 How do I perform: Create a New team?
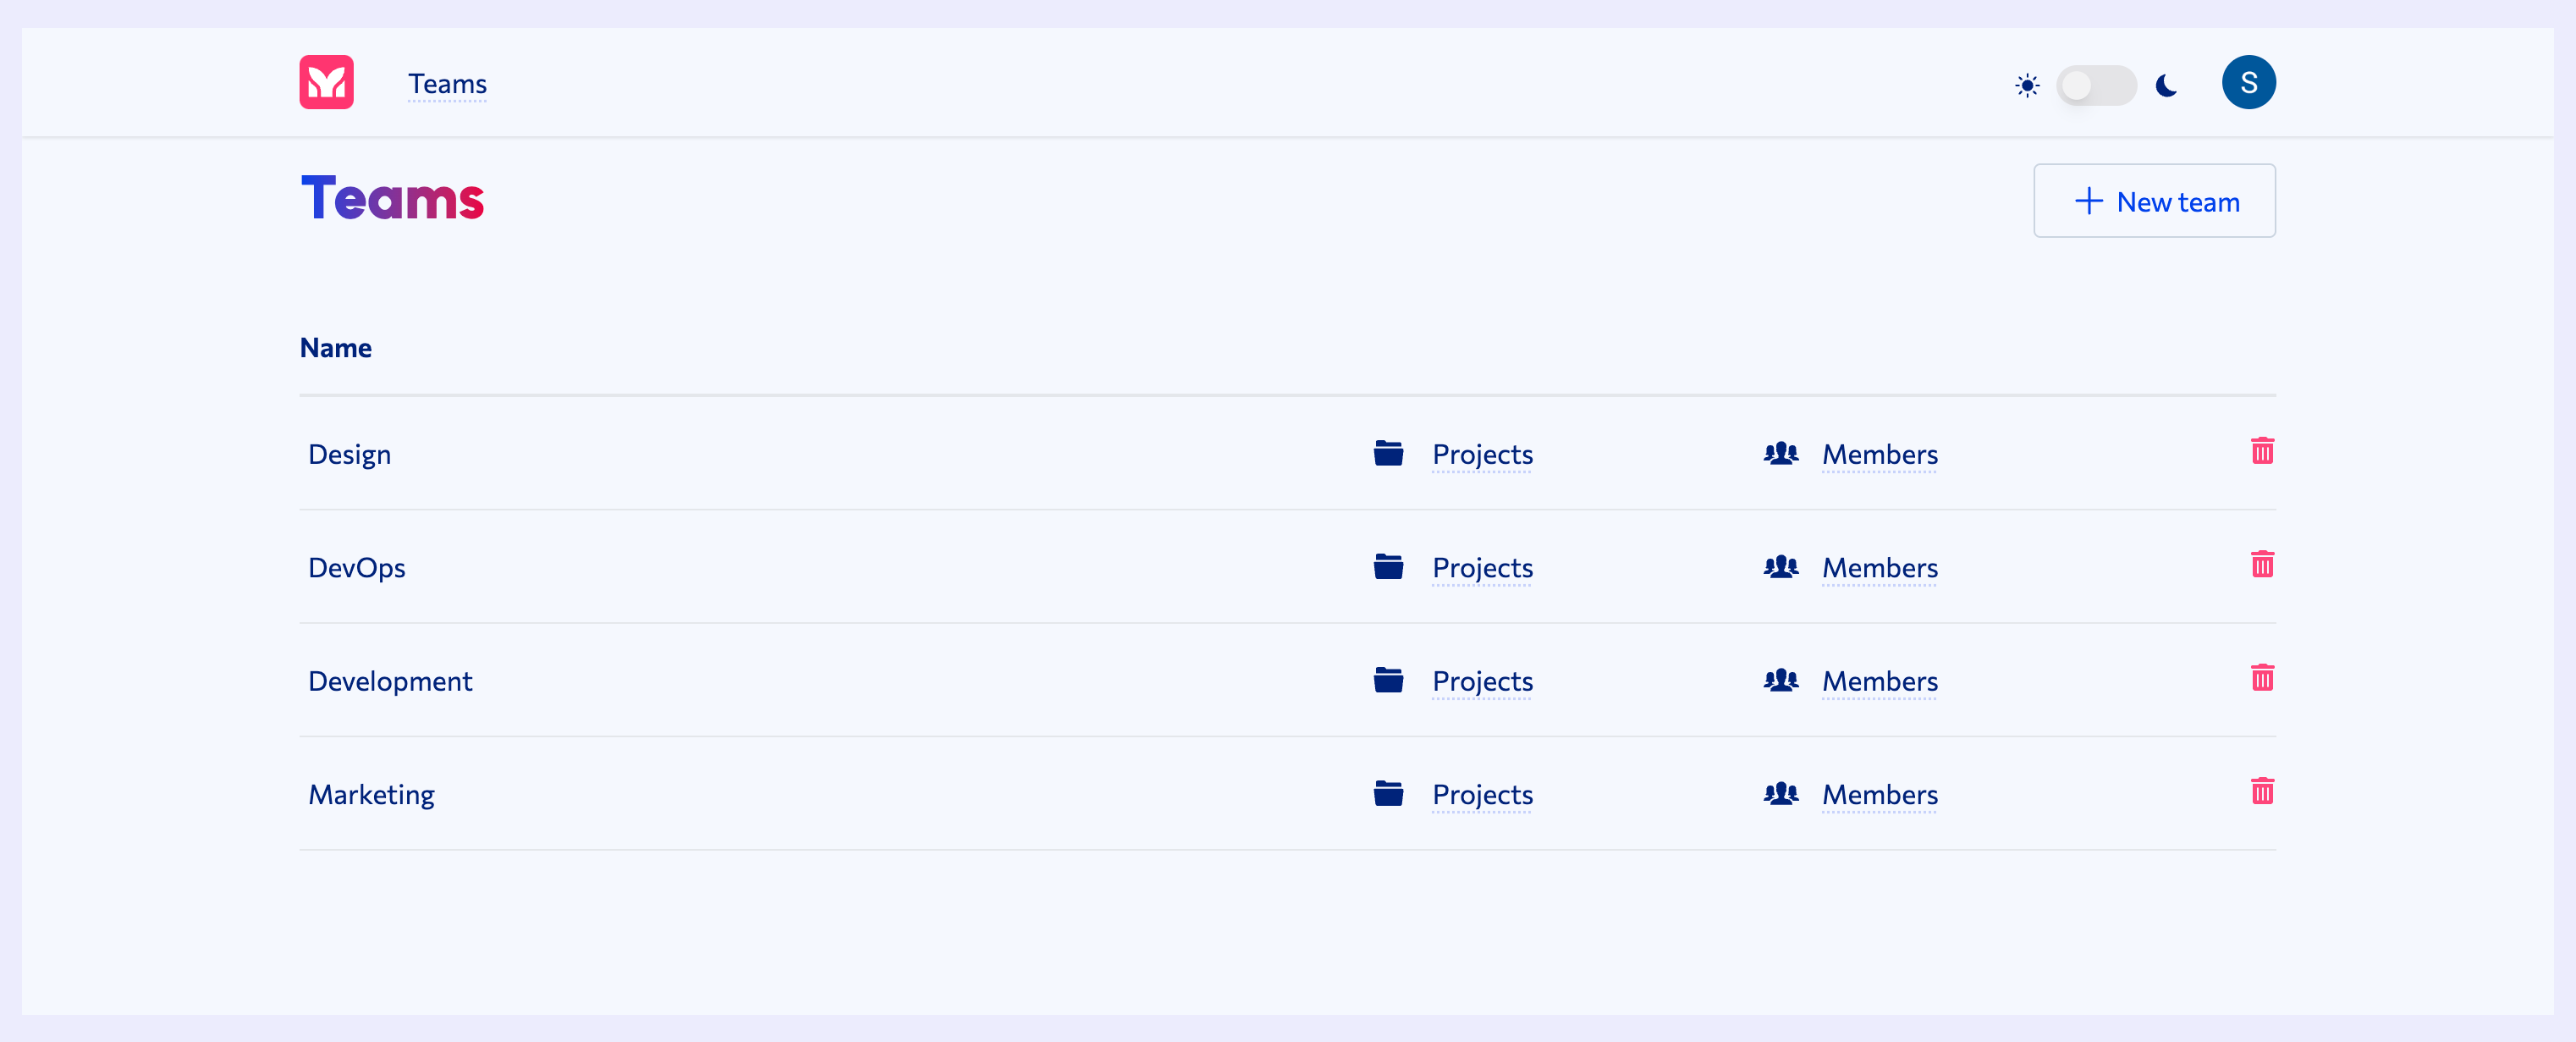point(2154,201)
